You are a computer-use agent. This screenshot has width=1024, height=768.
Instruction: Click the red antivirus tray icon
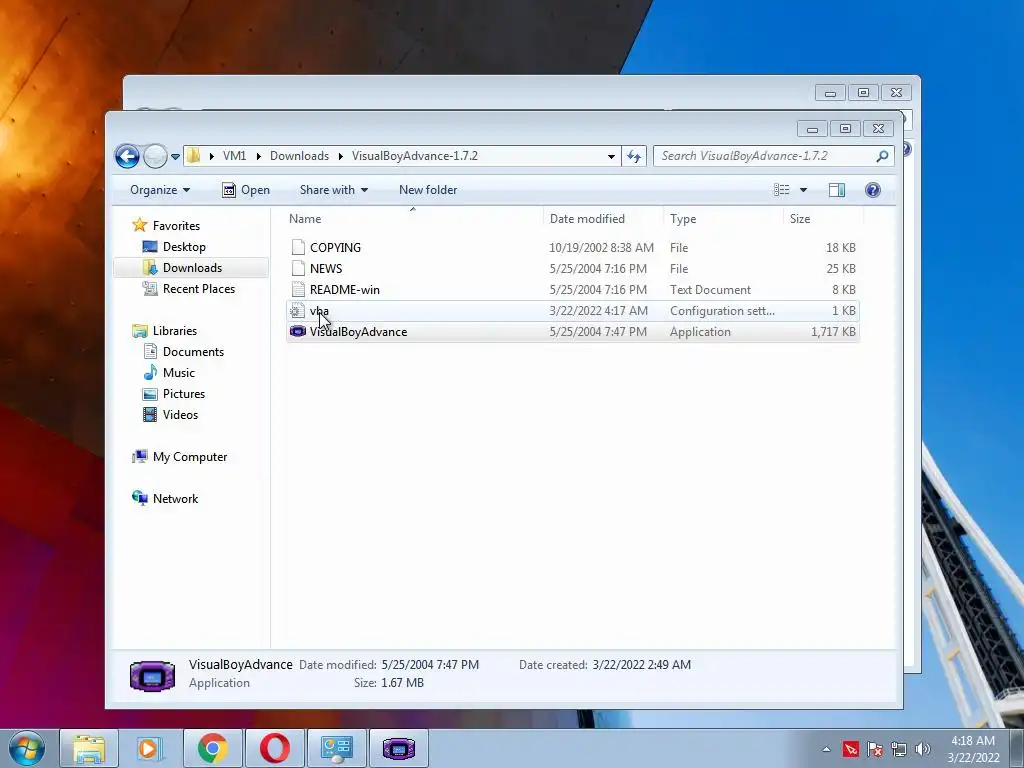850,749
